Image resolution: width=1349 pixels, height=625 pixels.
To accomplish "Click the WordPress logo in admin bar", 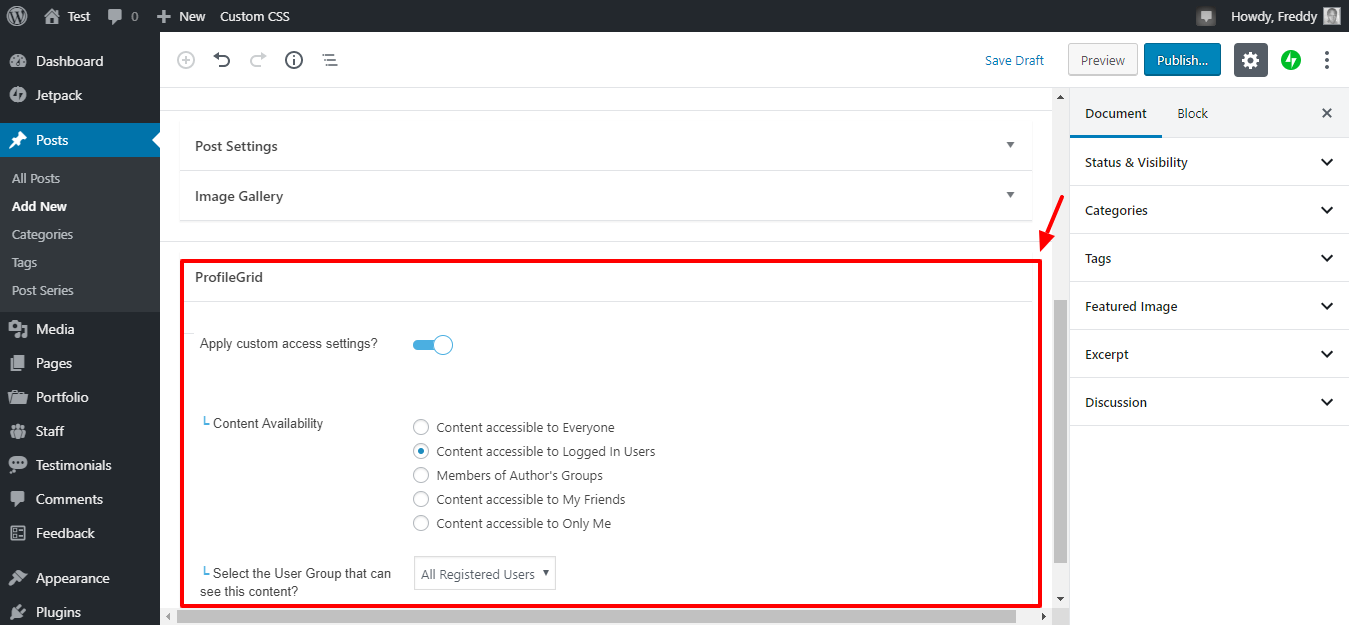I will pyautogui.click(x=17, y=16).
